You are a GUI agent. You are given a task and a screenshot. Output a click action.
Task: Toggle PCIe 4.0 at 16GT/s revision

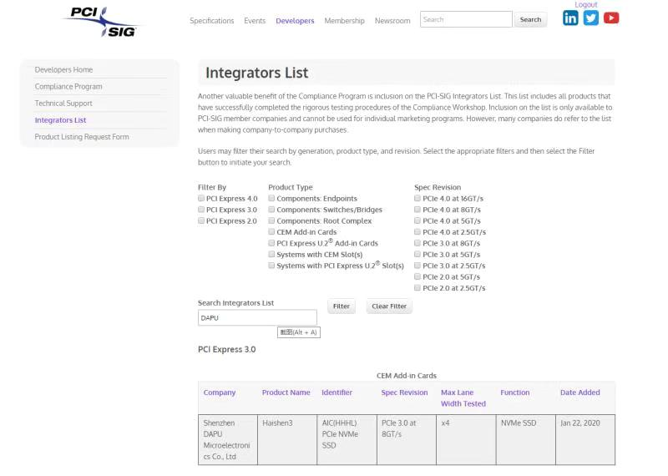pyautogui.click(x=418, y=198)
